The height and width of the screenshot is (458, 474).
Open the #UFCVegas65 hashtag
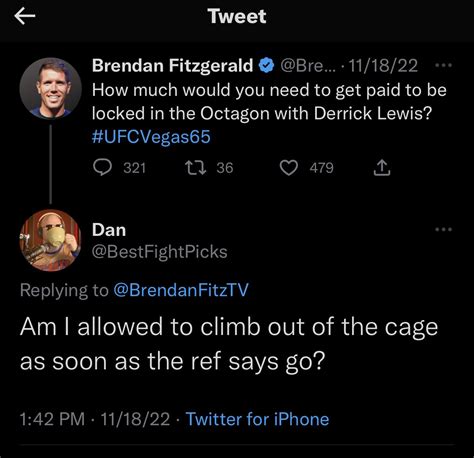(x=151, y=137)
